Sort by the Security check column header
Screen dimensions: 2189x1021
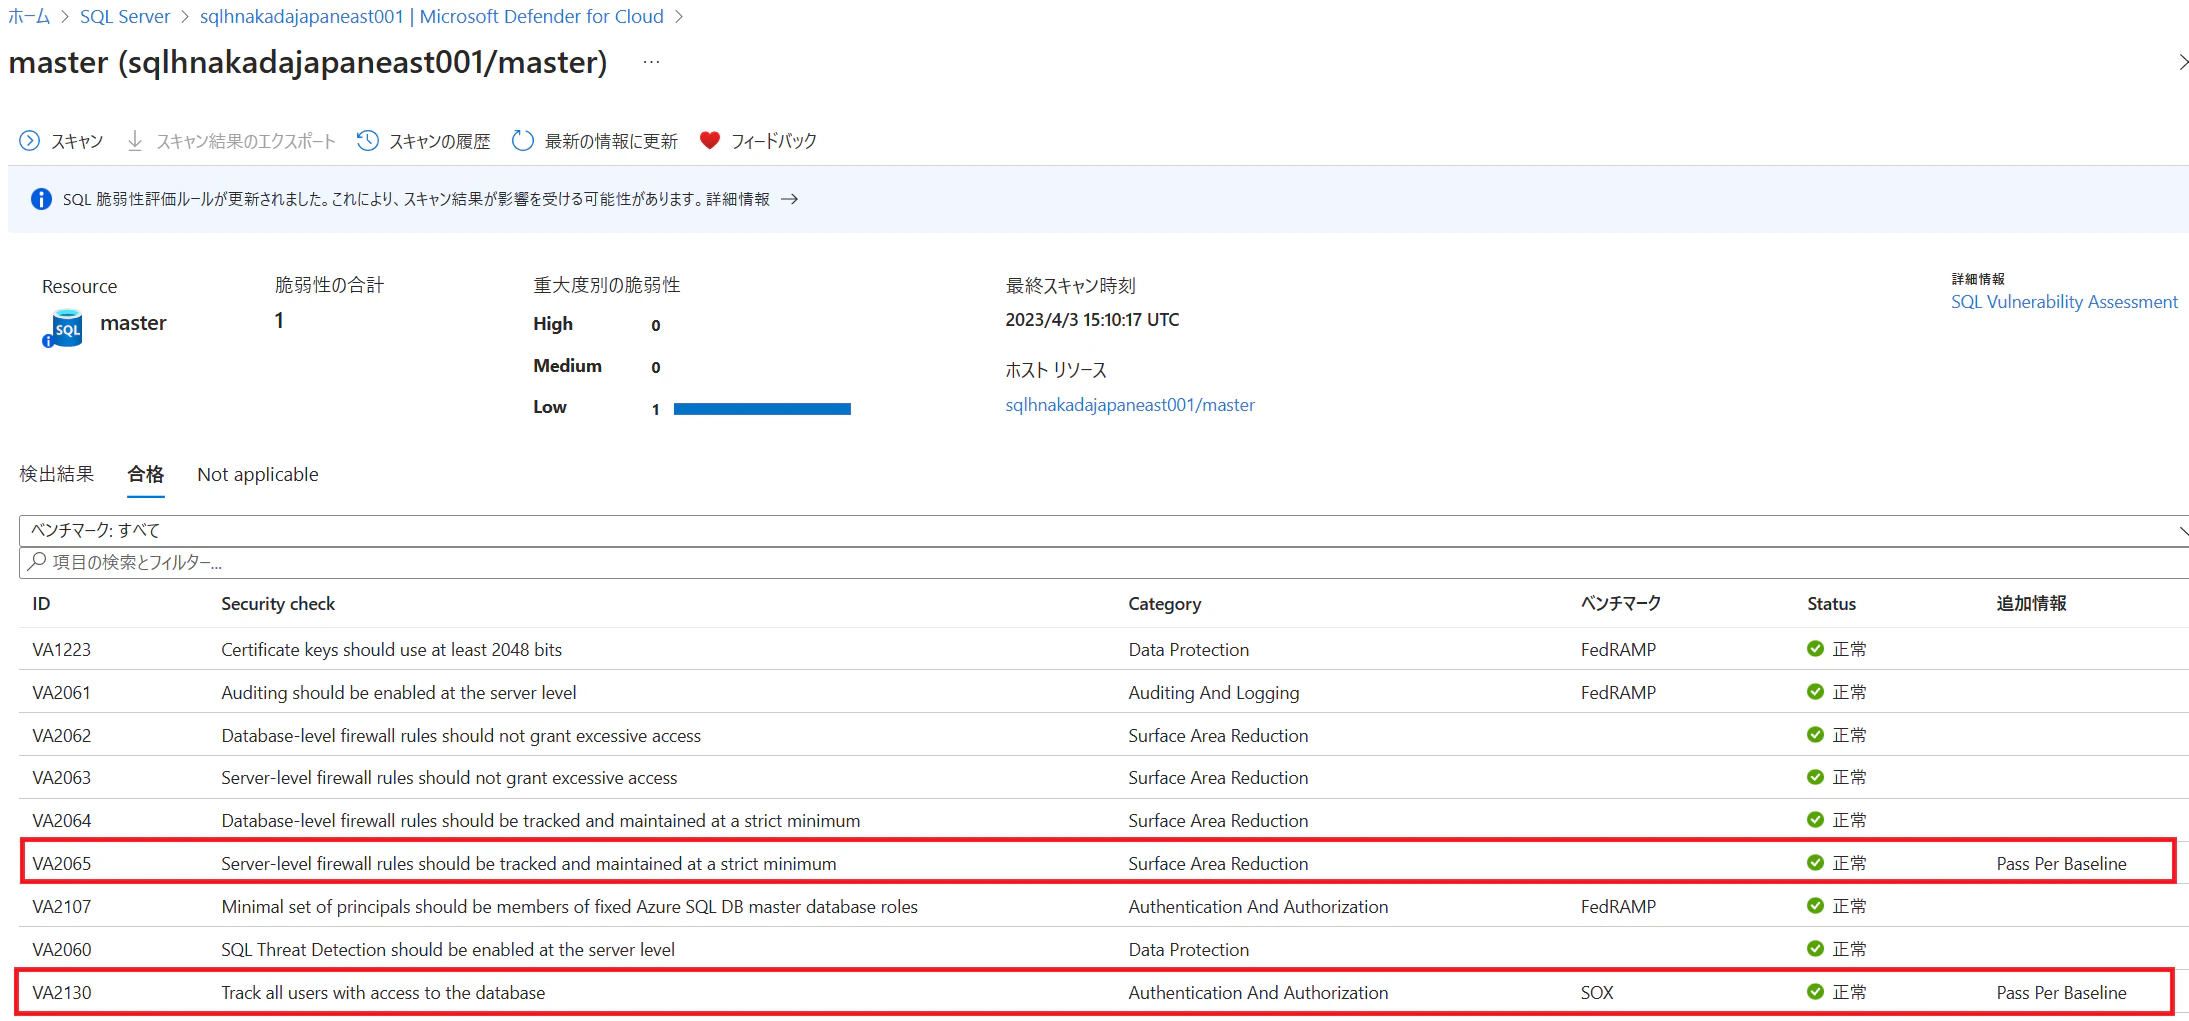278,604
